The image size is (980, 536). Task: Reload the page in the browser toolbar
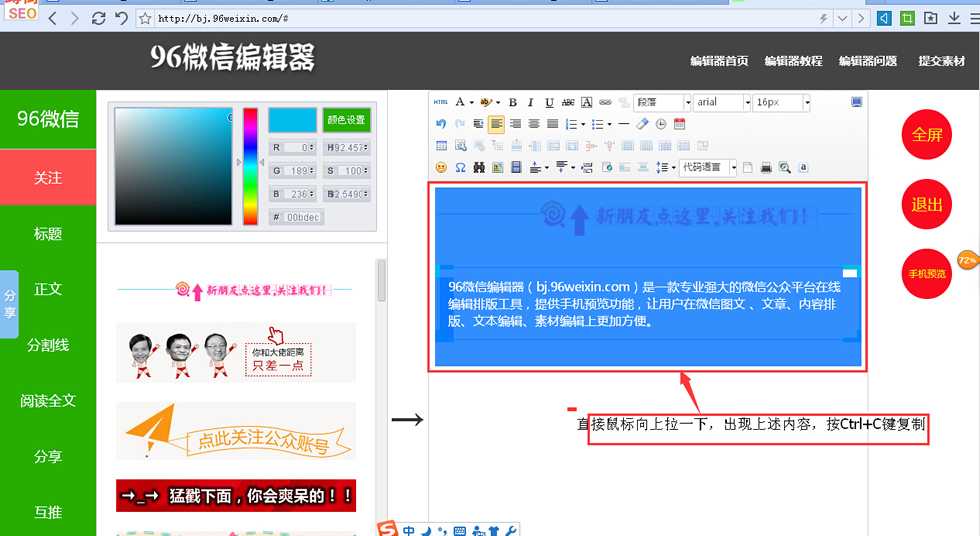(x=98, y=19)
